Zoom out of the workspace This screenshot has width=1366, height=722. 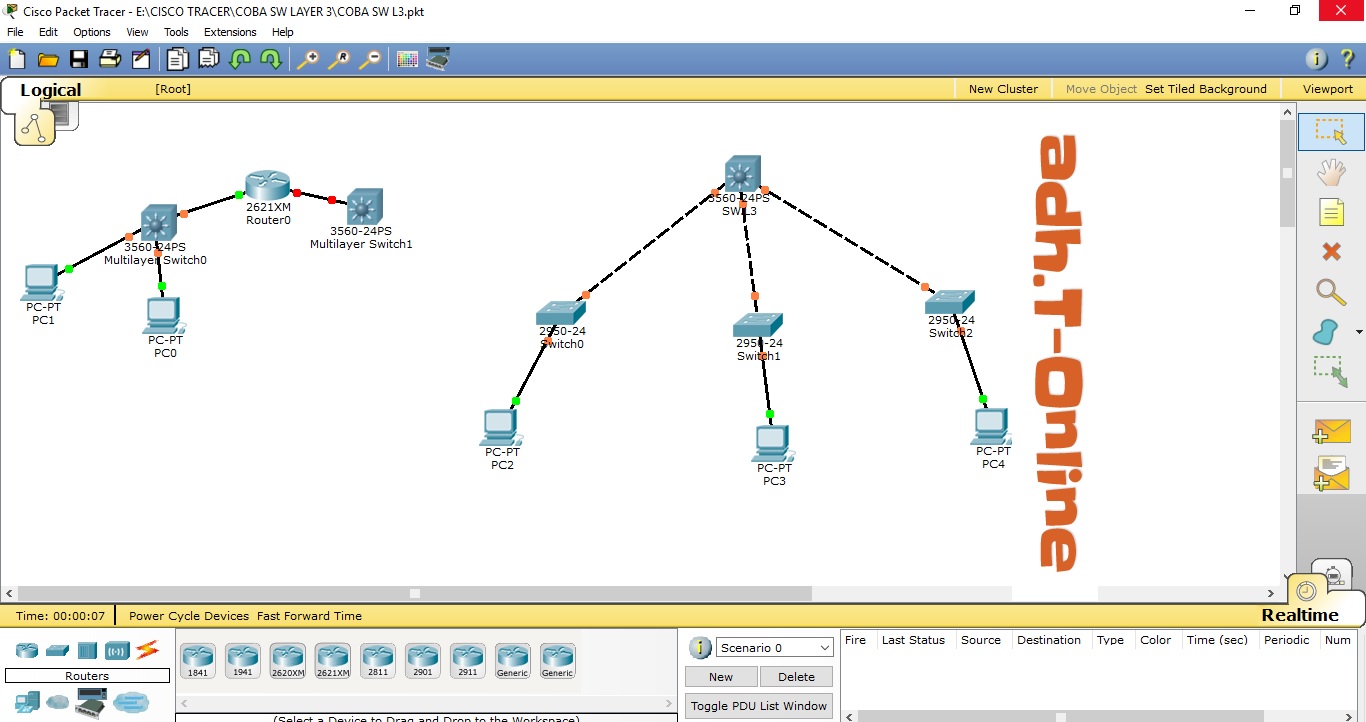[370, 59]
